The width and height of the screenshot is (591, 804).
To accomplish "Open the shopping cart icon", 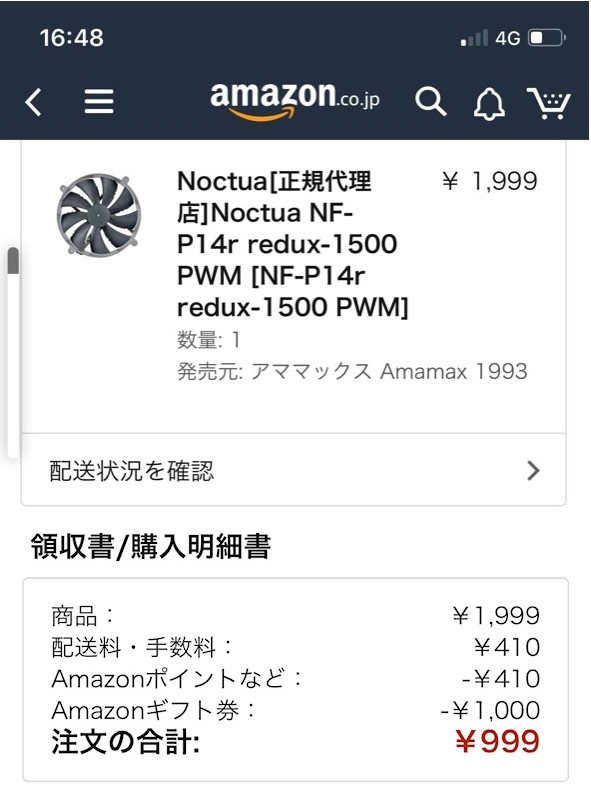I will (x=548, y=101).
